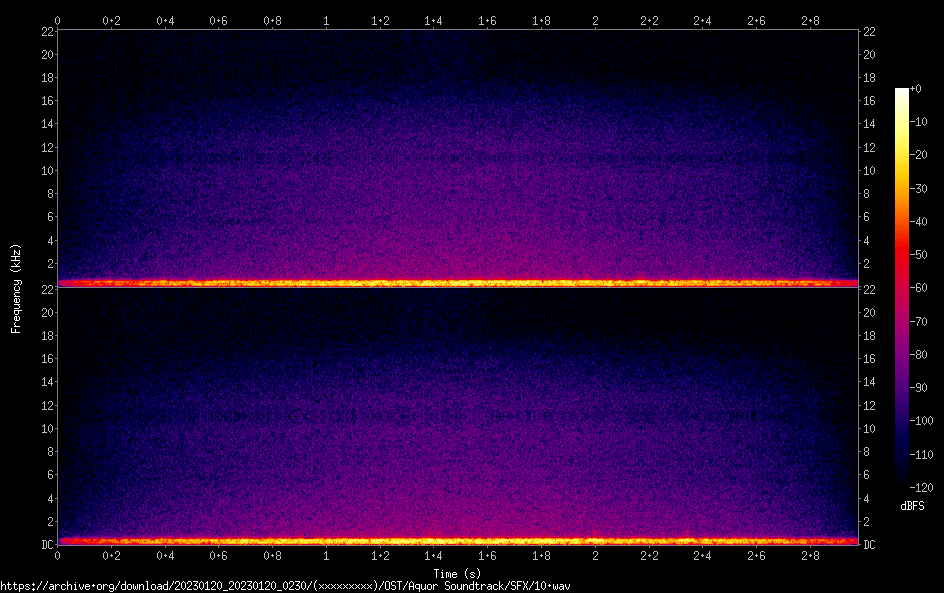Click the -60 label on the dBFS scale

(x=916, y=288)
